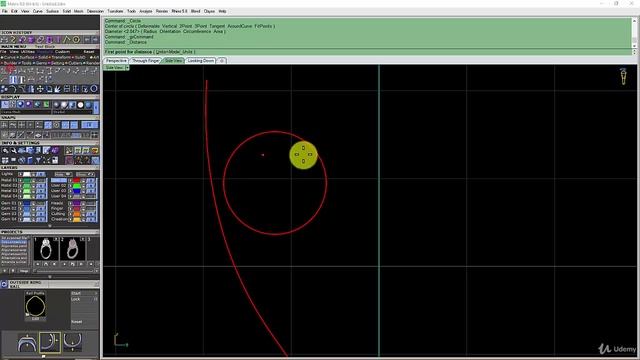Open the render style dropdown under Display
Screen dimensions: 640x360
tap(73, 111)
